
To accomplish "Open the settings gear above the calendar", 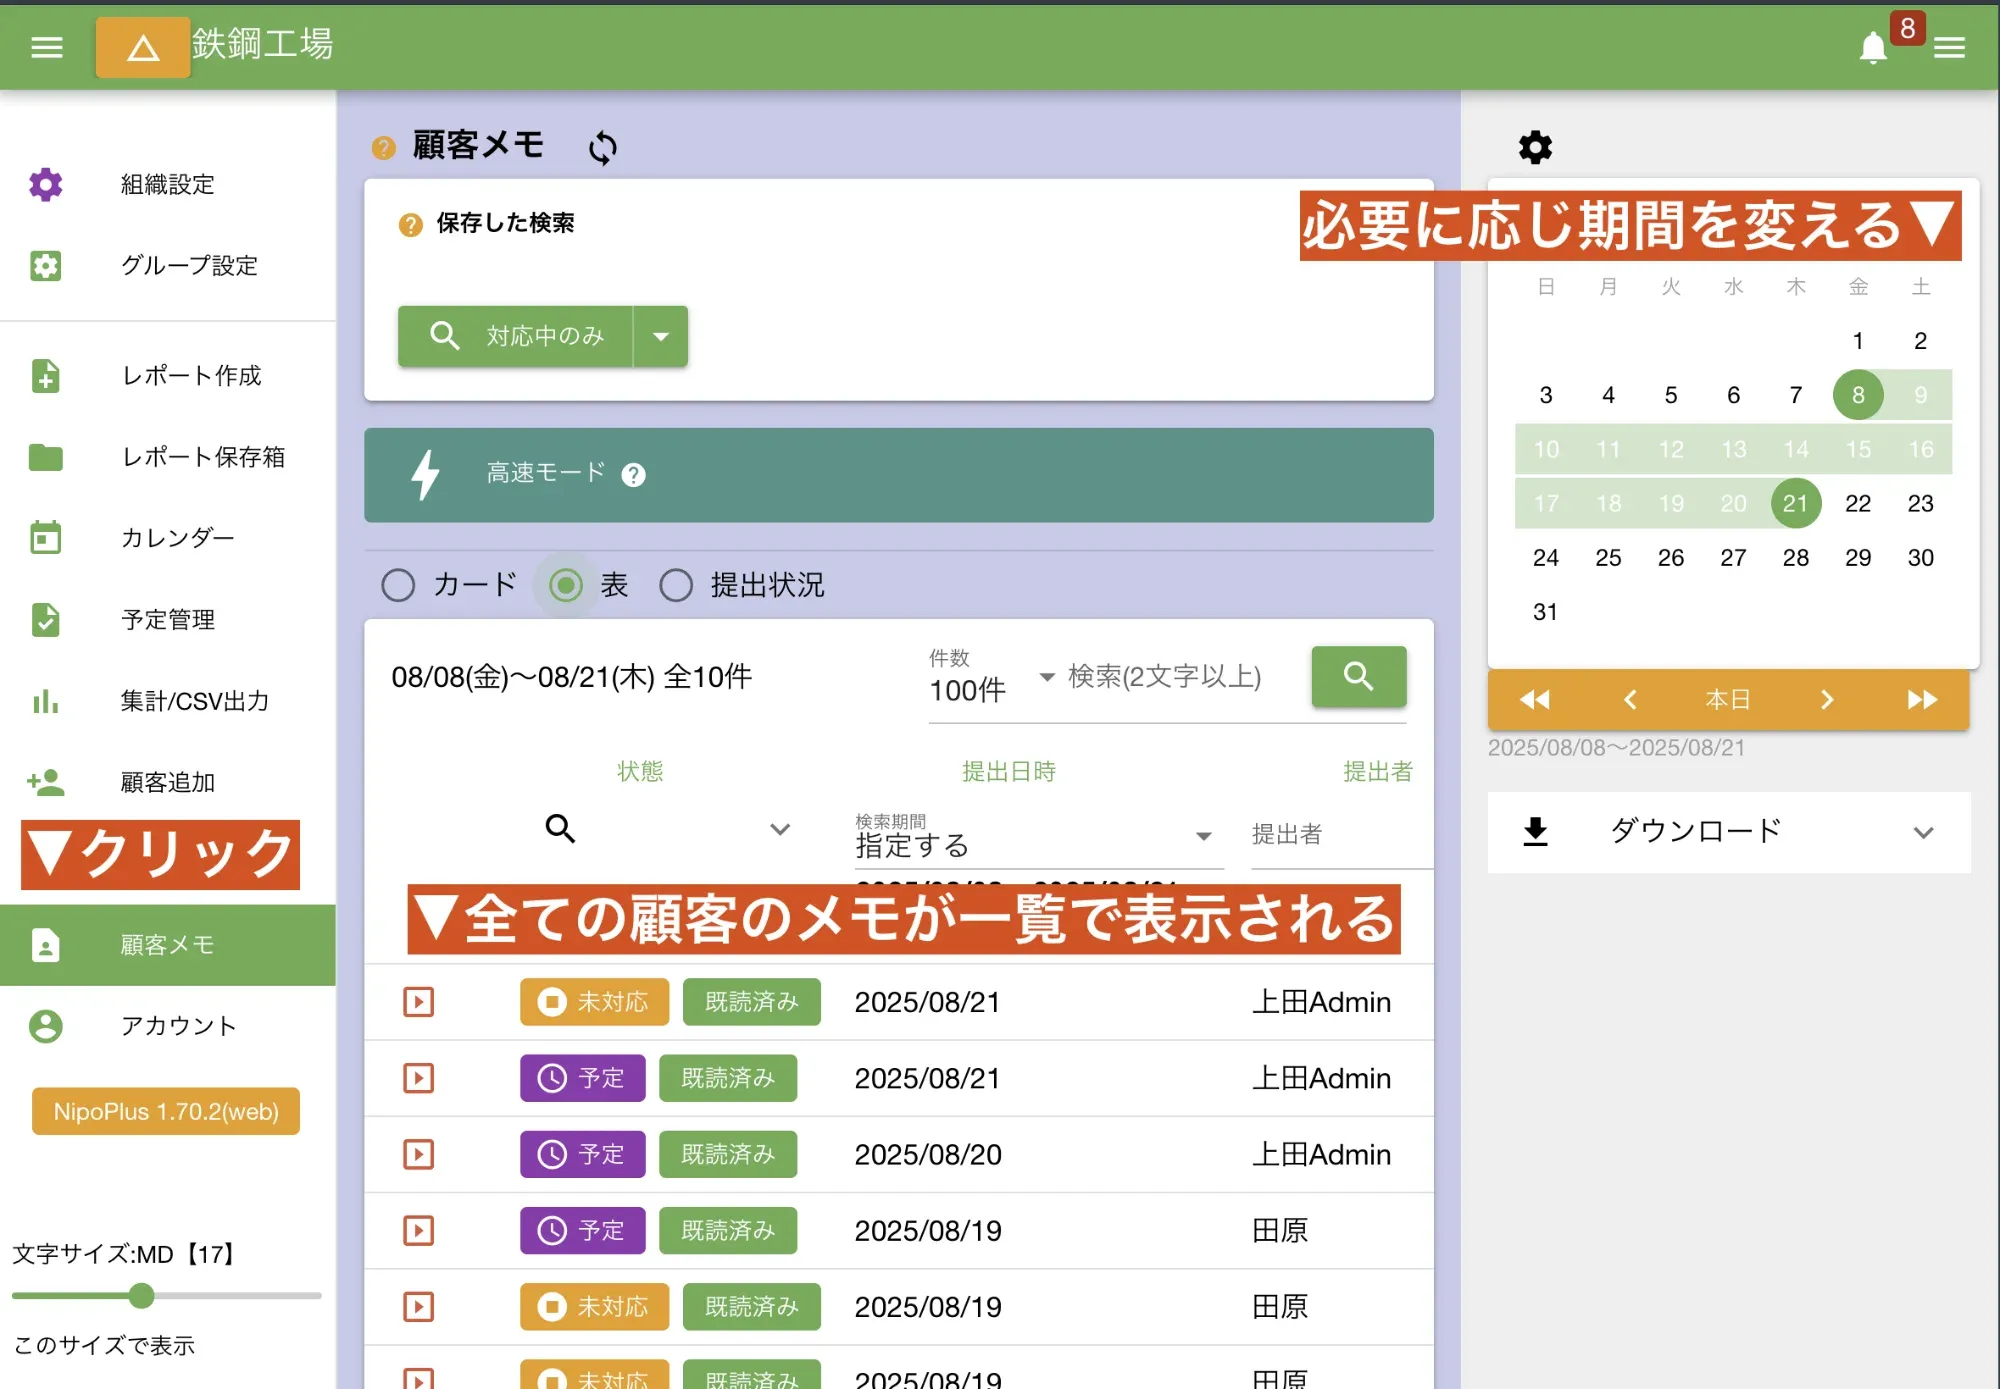I will click(1535, 147).
